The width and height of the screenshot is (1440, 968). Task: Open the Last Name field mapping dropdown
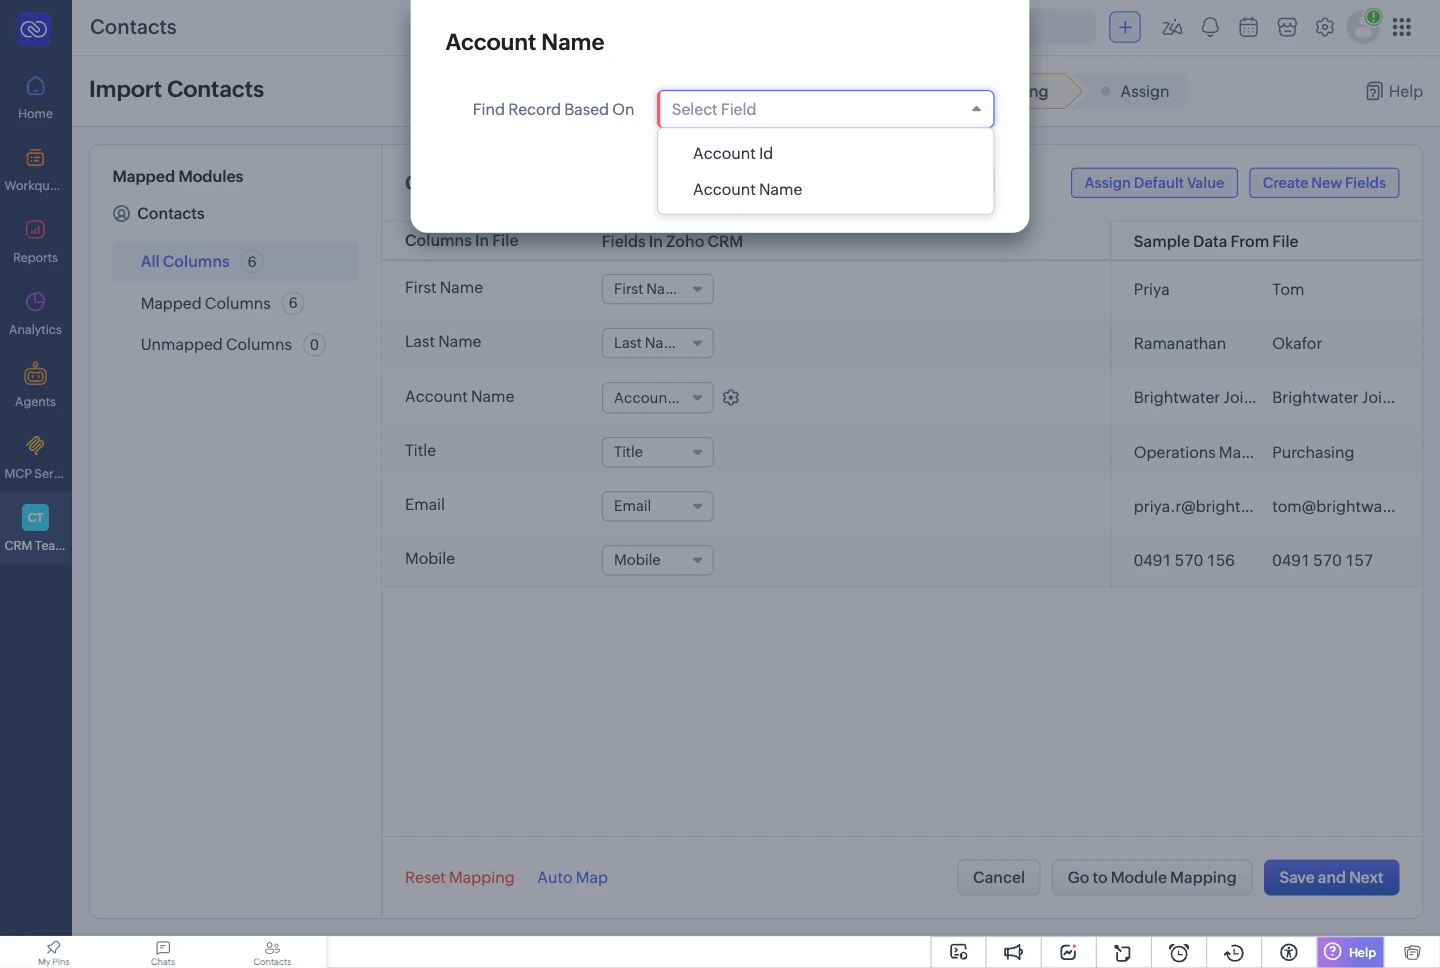click(657, 343)
